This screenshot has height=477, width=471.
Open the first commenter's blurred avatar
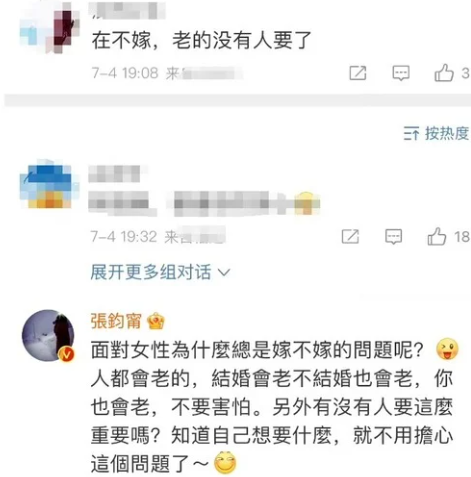pyautogui.click(x=49, y=28)
